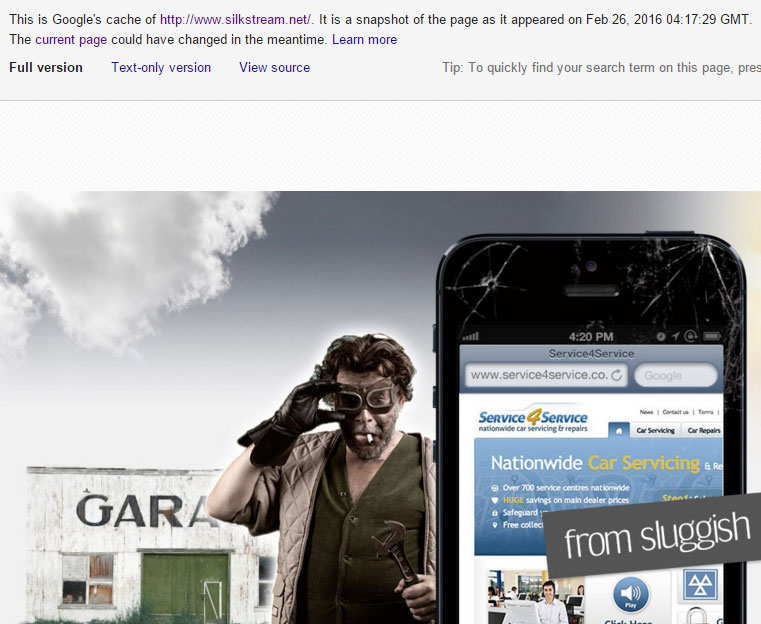Open the 'current page' link
Viewport: 761px width, 624px height.
(x=71, y=40)
